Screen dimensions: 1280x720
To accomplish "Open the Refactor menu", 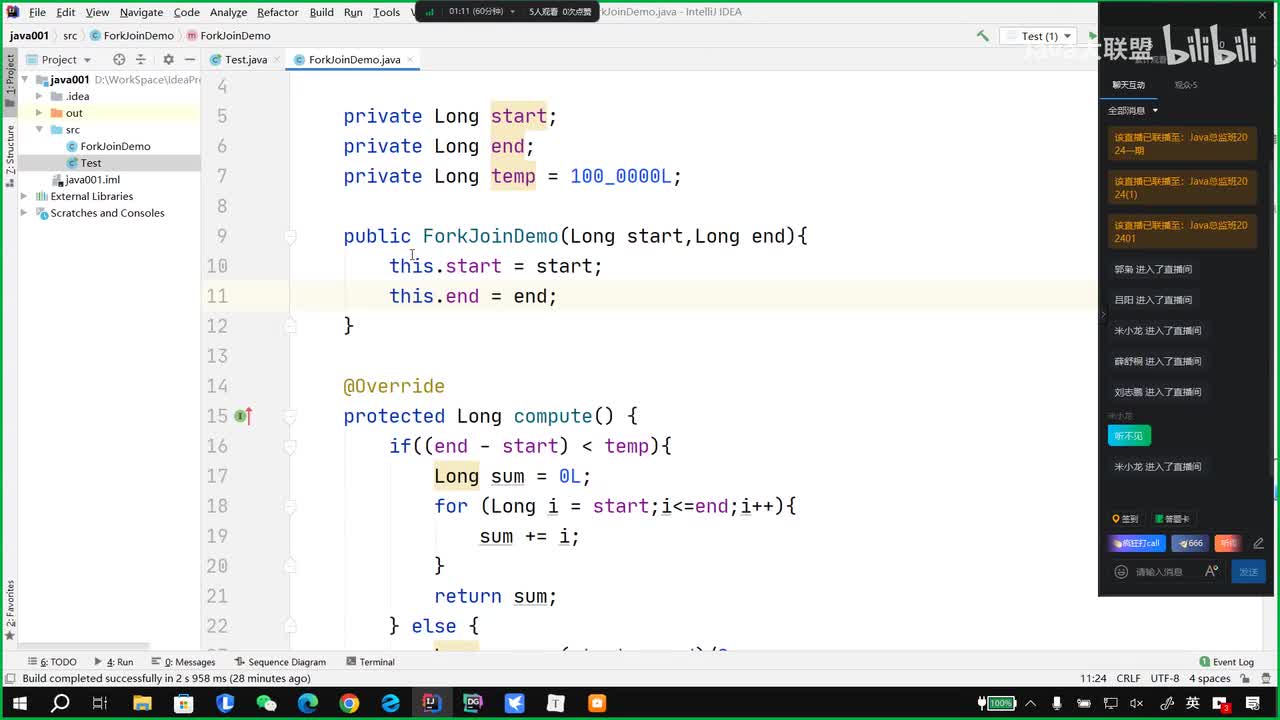I will (x=278, y=12).
